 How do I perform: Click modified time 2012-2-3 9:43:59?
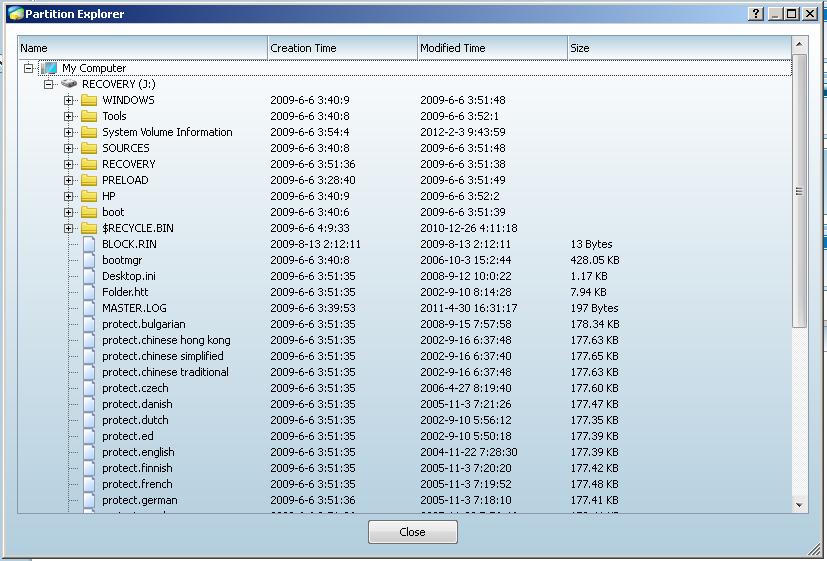tap(463, 132)
